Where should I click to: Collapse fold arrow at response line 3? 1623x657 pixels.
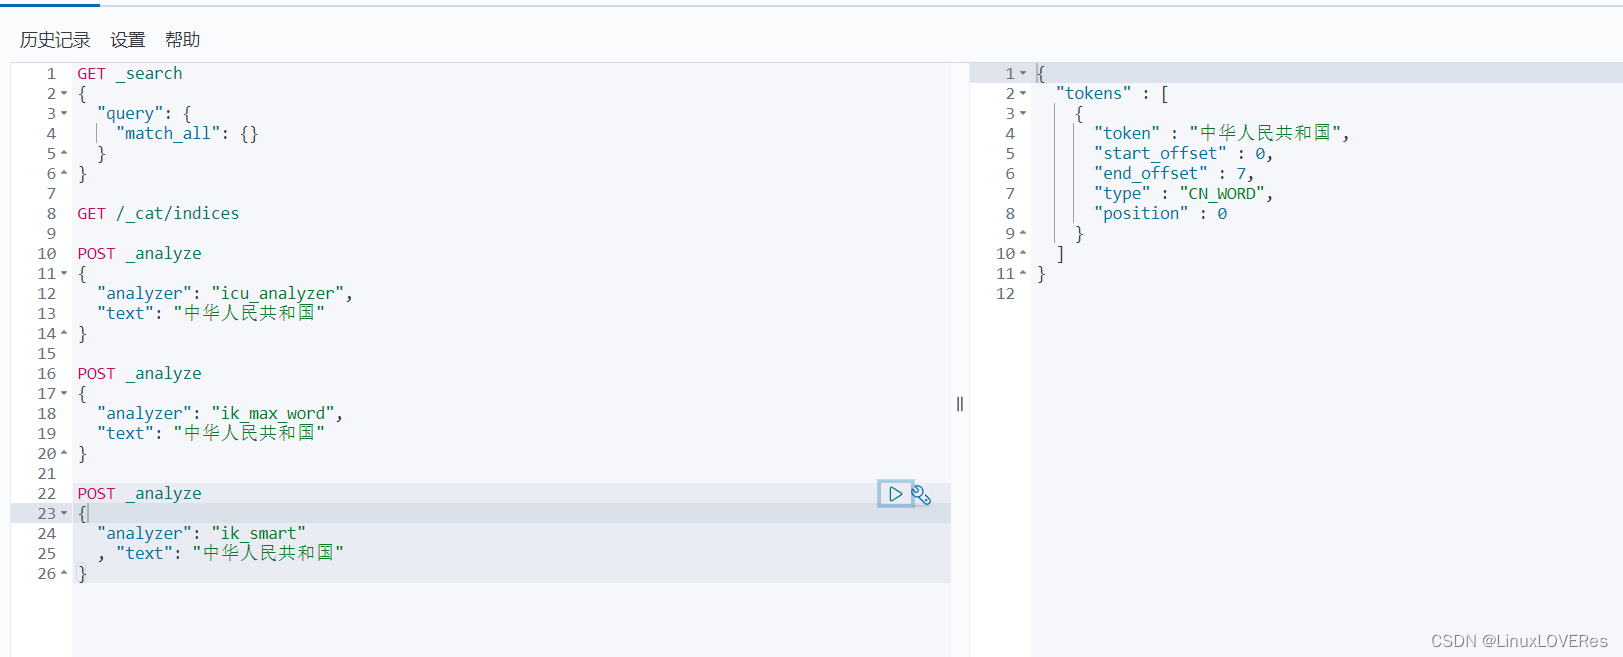coord(1023,114)
